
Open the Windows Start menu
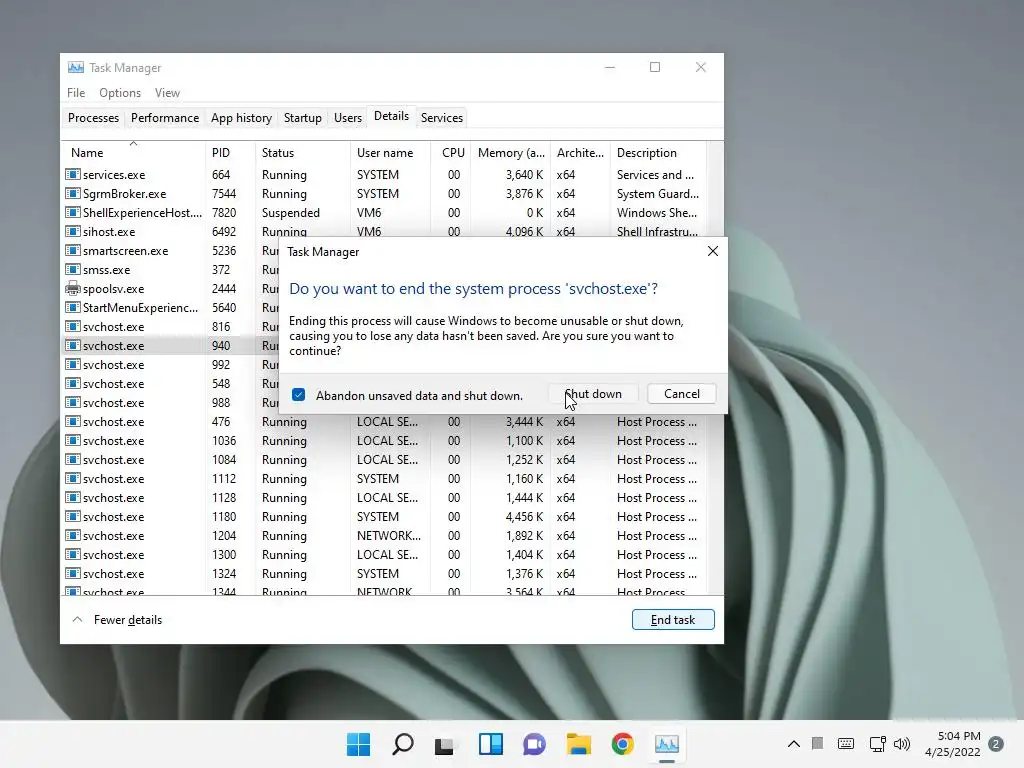tap(358, 744)
